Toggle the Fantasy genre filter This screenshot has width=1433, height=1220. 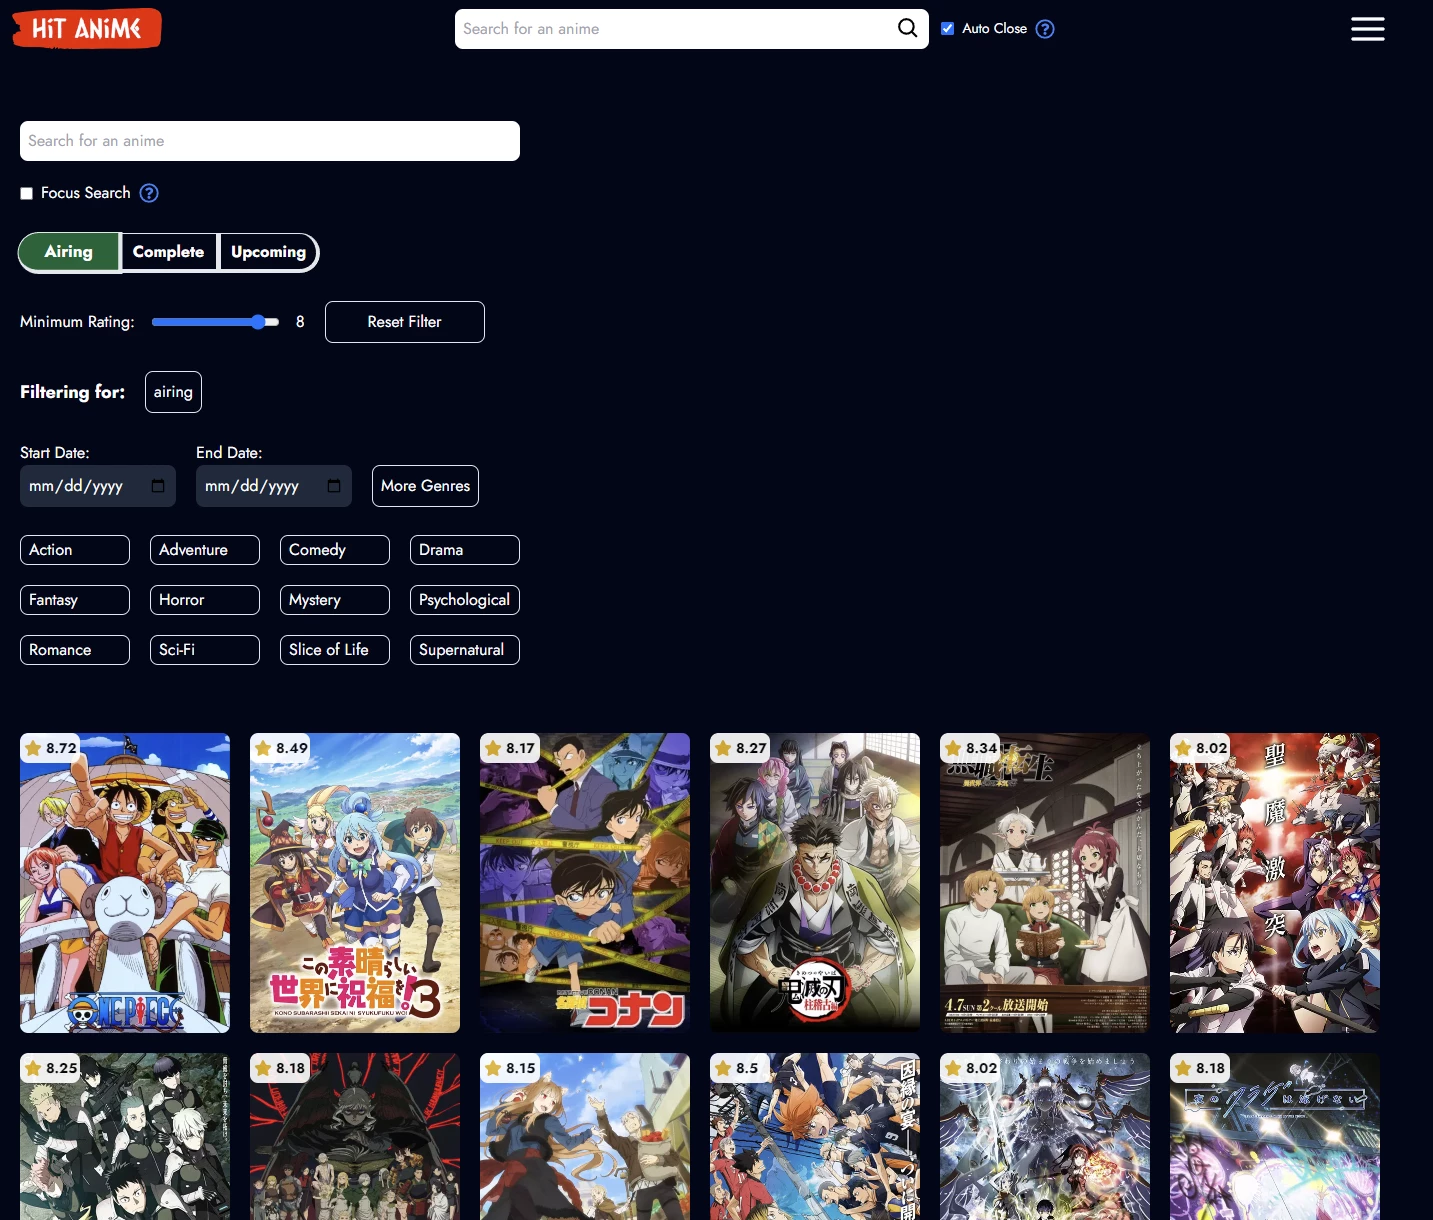pyautogui.click(x=75, y=600)
